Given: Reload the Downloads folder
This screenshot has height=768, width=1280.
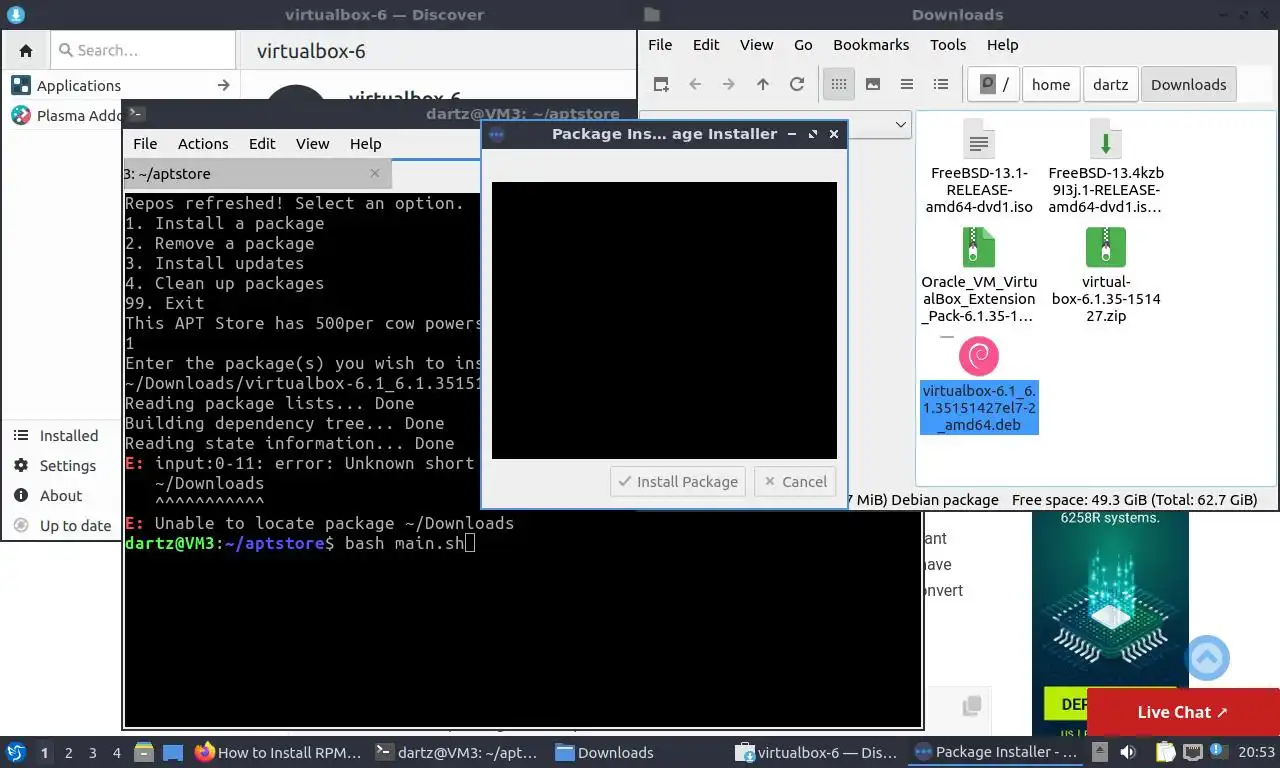Looking at the screenshot, I should click(797, 85).
